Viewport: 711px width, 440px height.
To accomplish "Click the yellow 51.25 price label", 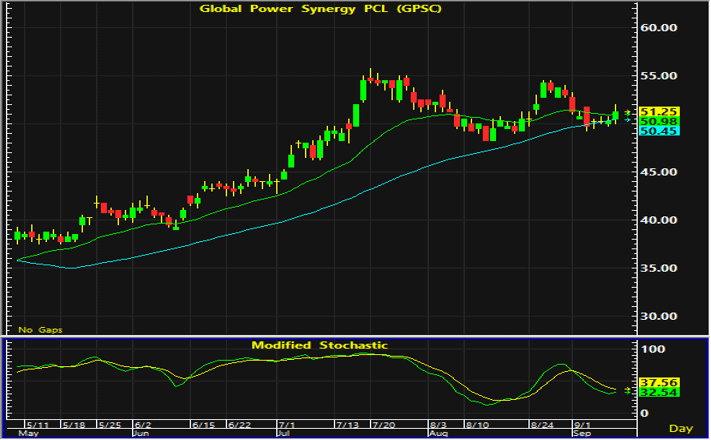I will (659, 112).
